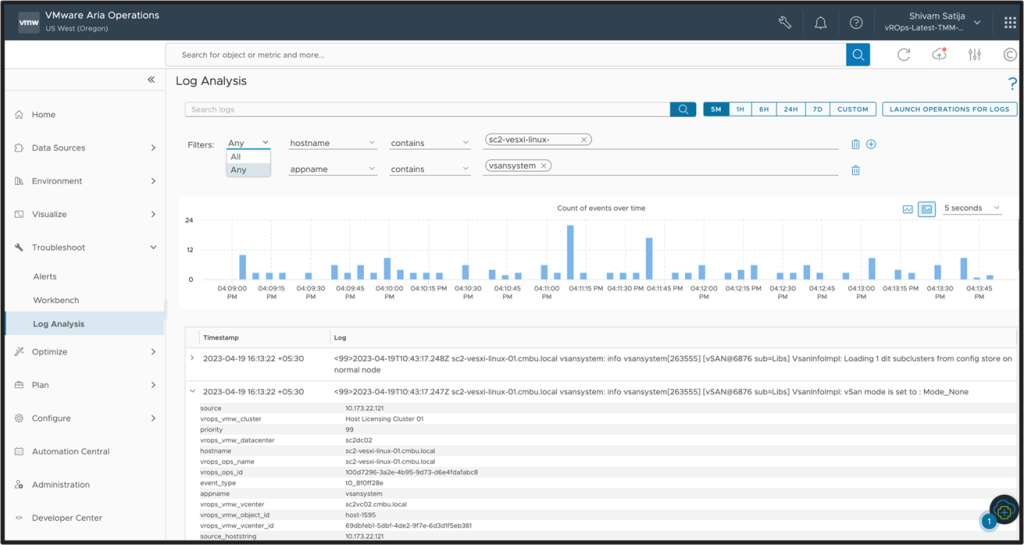Collapse the left navigation sidebar
Viewport: 1024px width, 545px height.
(151, 80)
